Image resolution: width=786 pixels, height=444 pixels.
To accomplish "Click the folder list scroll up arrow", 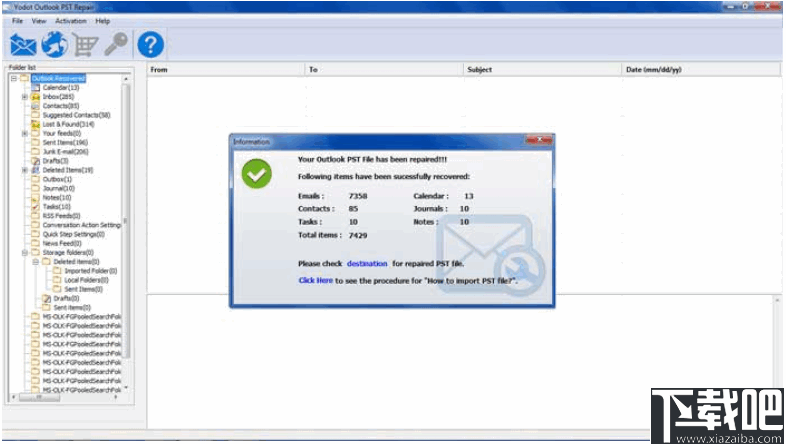I will tap(126, 79).
